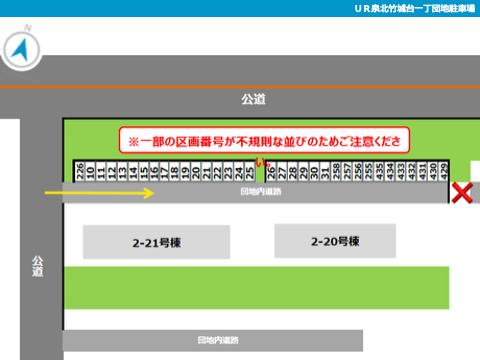Click the vertical 公道 label on left road
This screenshot has width=480, height=360.
coord(37,266)
